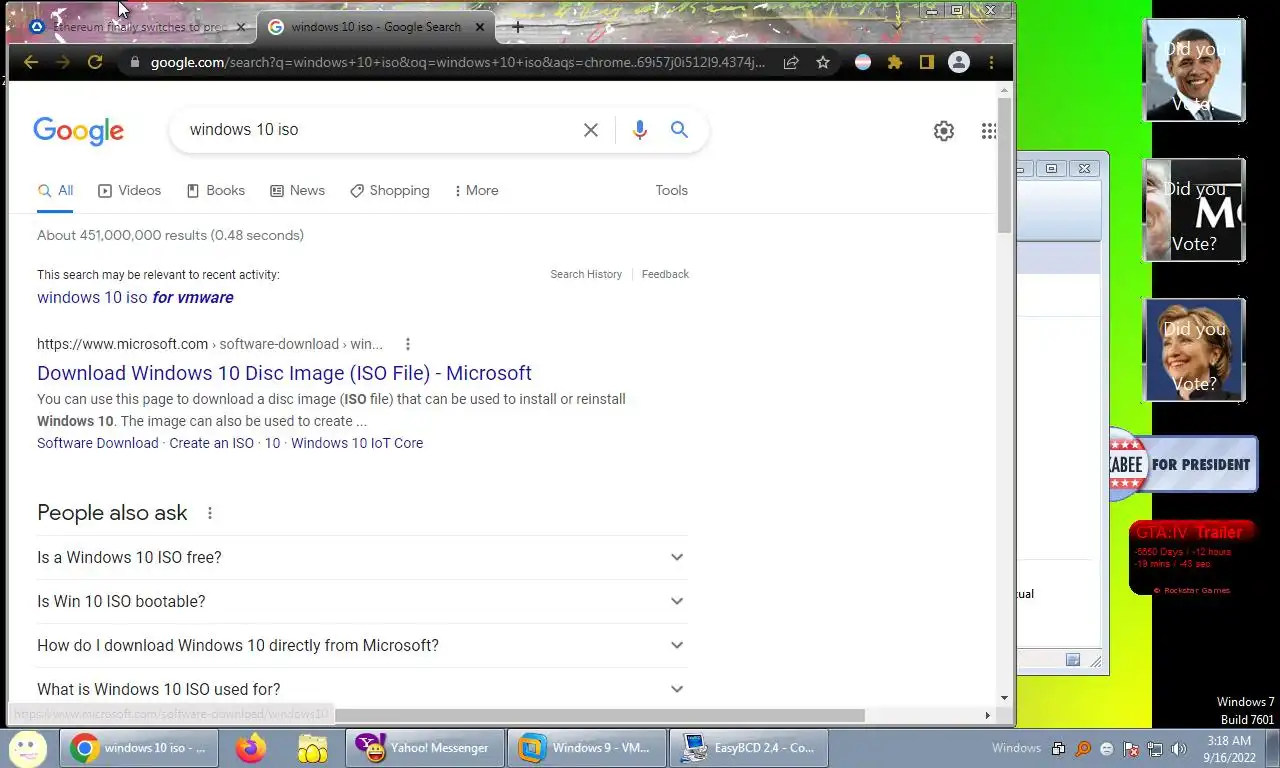This screenshot has height=768, width=1280.
Task: Click the vertical page scrollbar thumb
Action: (x=1004, y=165)
